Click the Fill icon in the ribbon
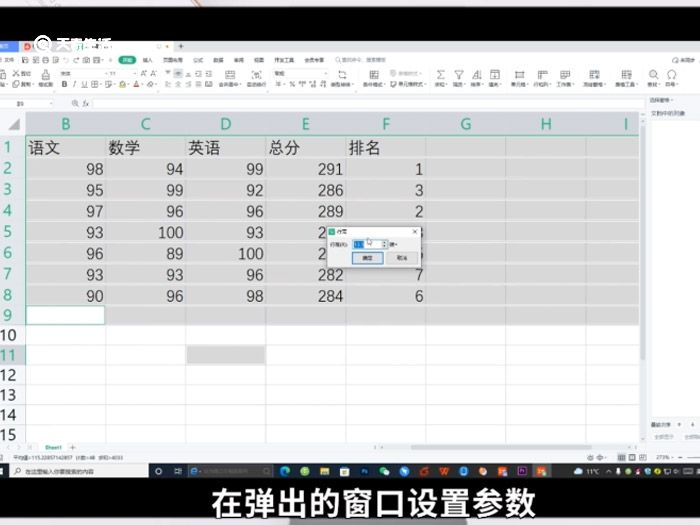Screen dimensions: 700x525 495,75
